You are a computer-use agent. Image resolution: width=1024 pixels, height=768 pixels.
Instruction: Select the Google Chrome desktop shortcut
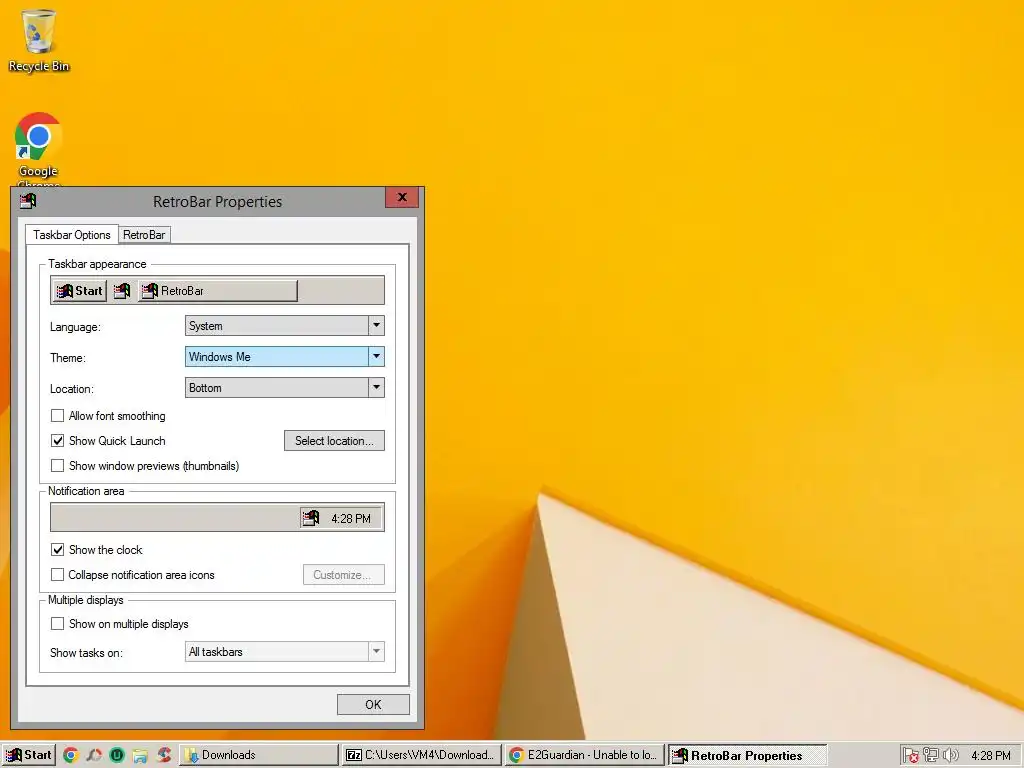38,150
